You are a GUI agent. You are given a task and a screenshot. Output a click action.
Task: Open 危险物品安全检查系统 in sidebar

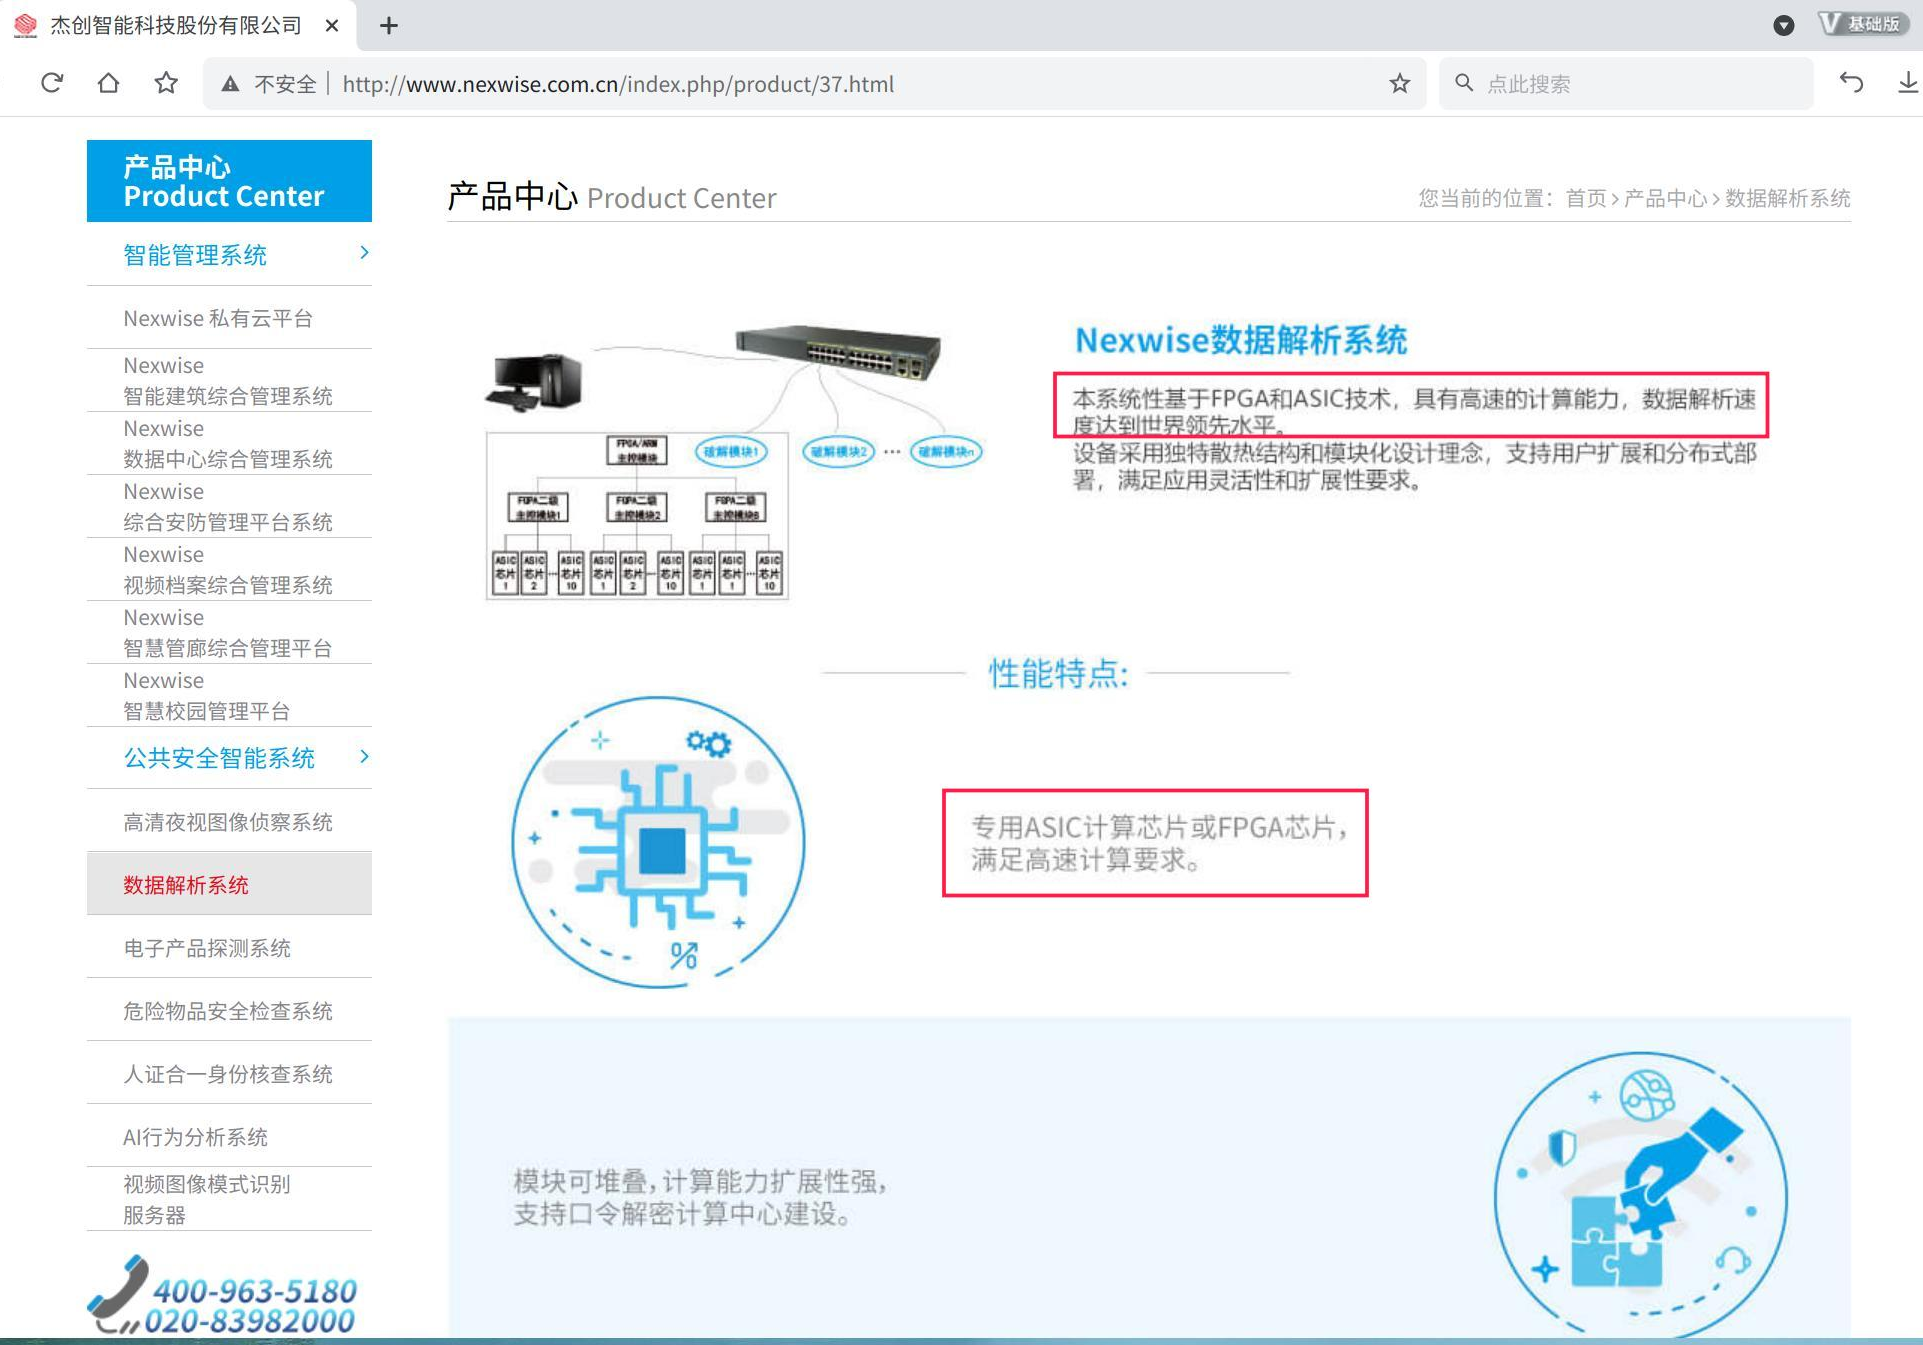point(229,1011)
